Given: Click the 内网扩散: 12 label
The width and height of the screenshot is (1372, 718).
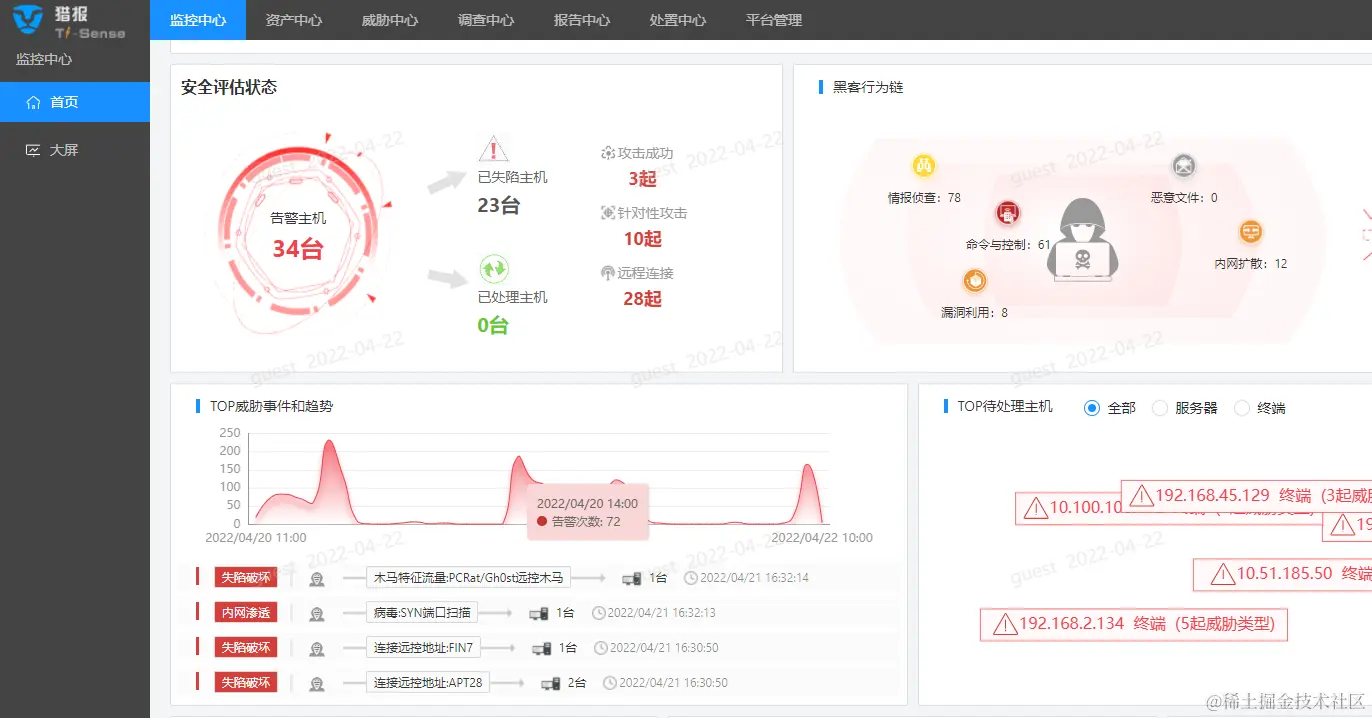Looking at the screenshot, I should coord(1251,264).
